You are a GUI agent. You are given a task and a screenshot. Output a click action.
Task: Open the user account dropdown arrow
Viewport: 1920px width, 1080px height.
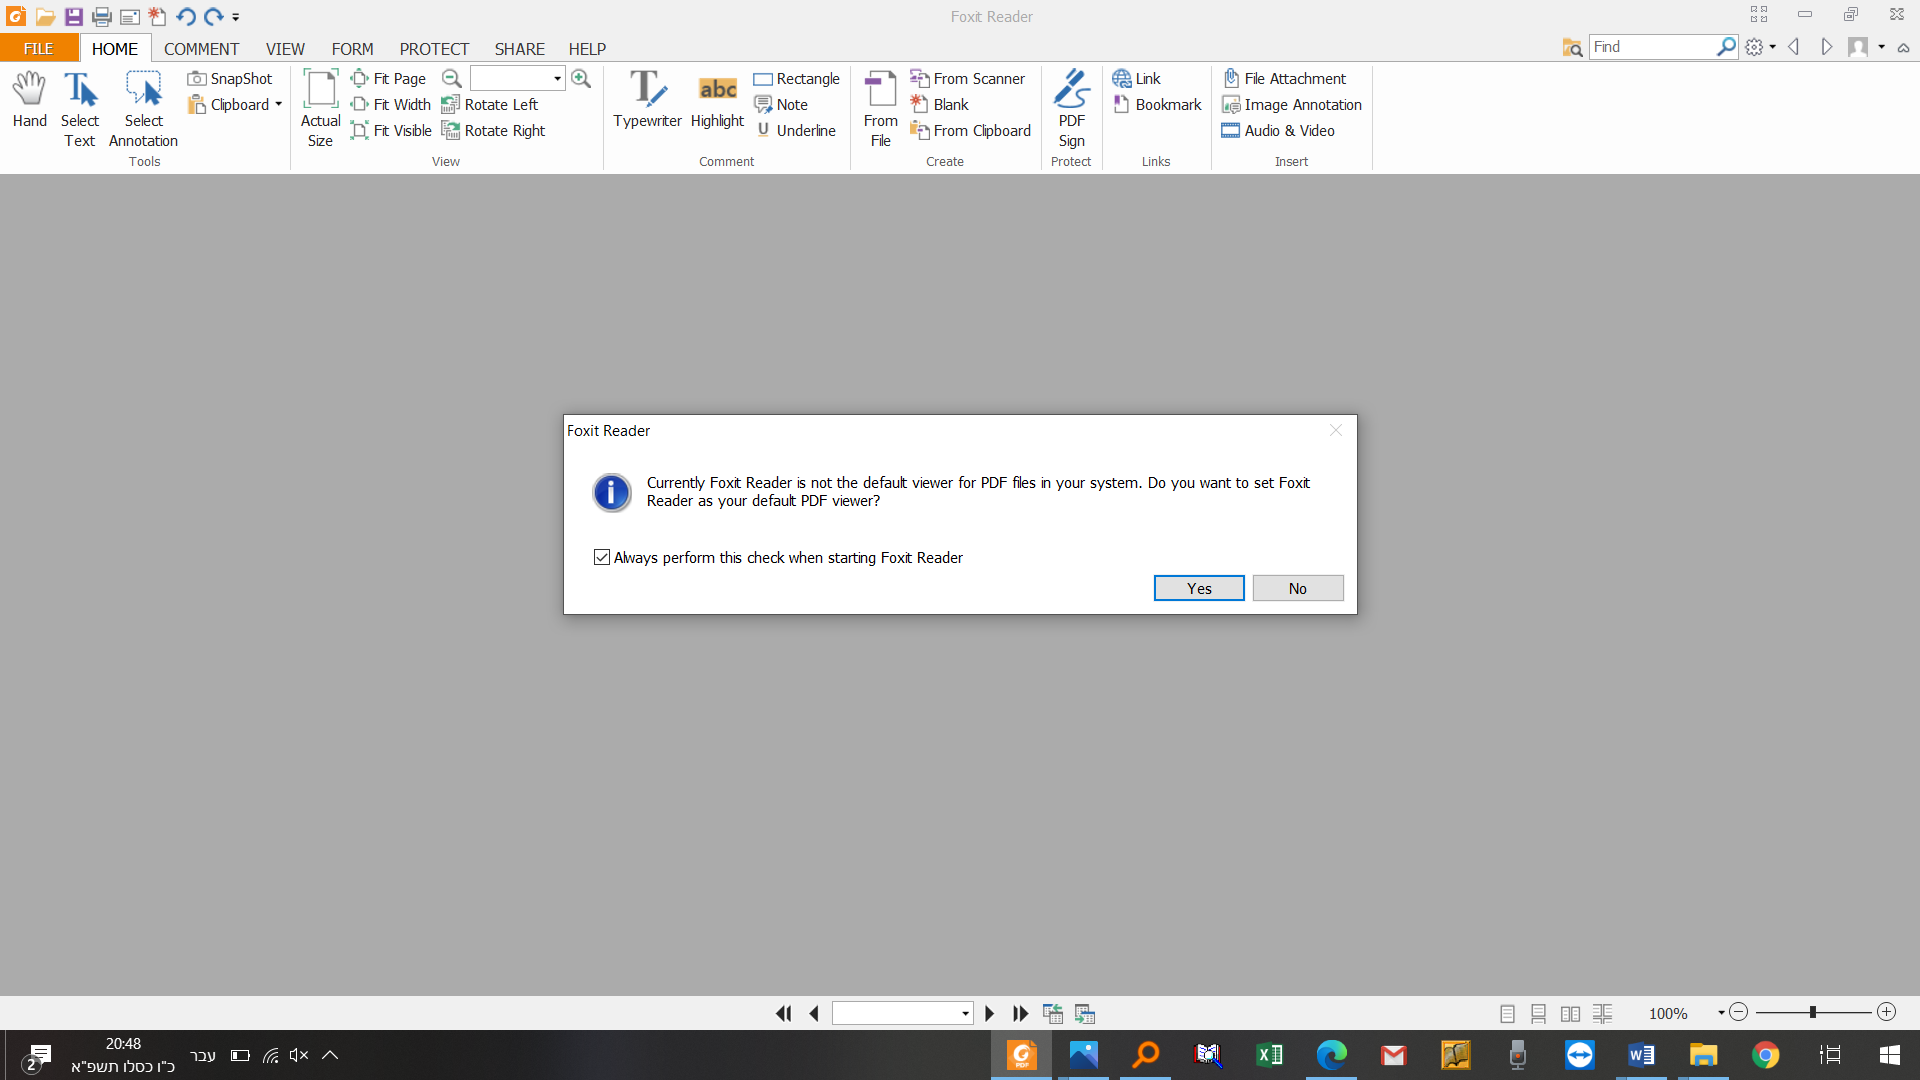(x=1881, y=47)
